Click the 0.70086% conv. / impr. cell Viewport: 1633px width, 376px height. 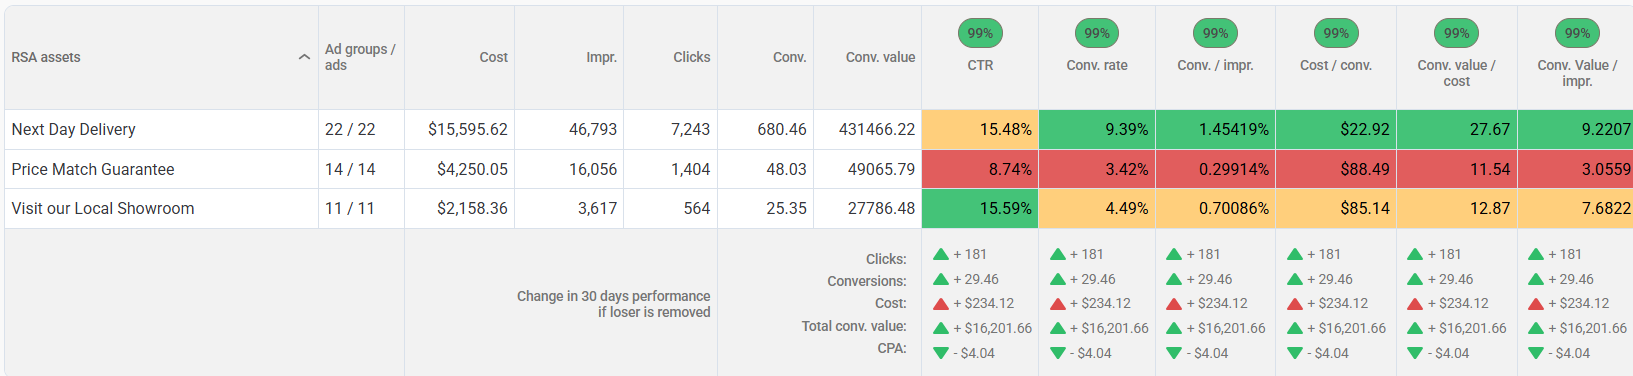(x=1215, y=208)
